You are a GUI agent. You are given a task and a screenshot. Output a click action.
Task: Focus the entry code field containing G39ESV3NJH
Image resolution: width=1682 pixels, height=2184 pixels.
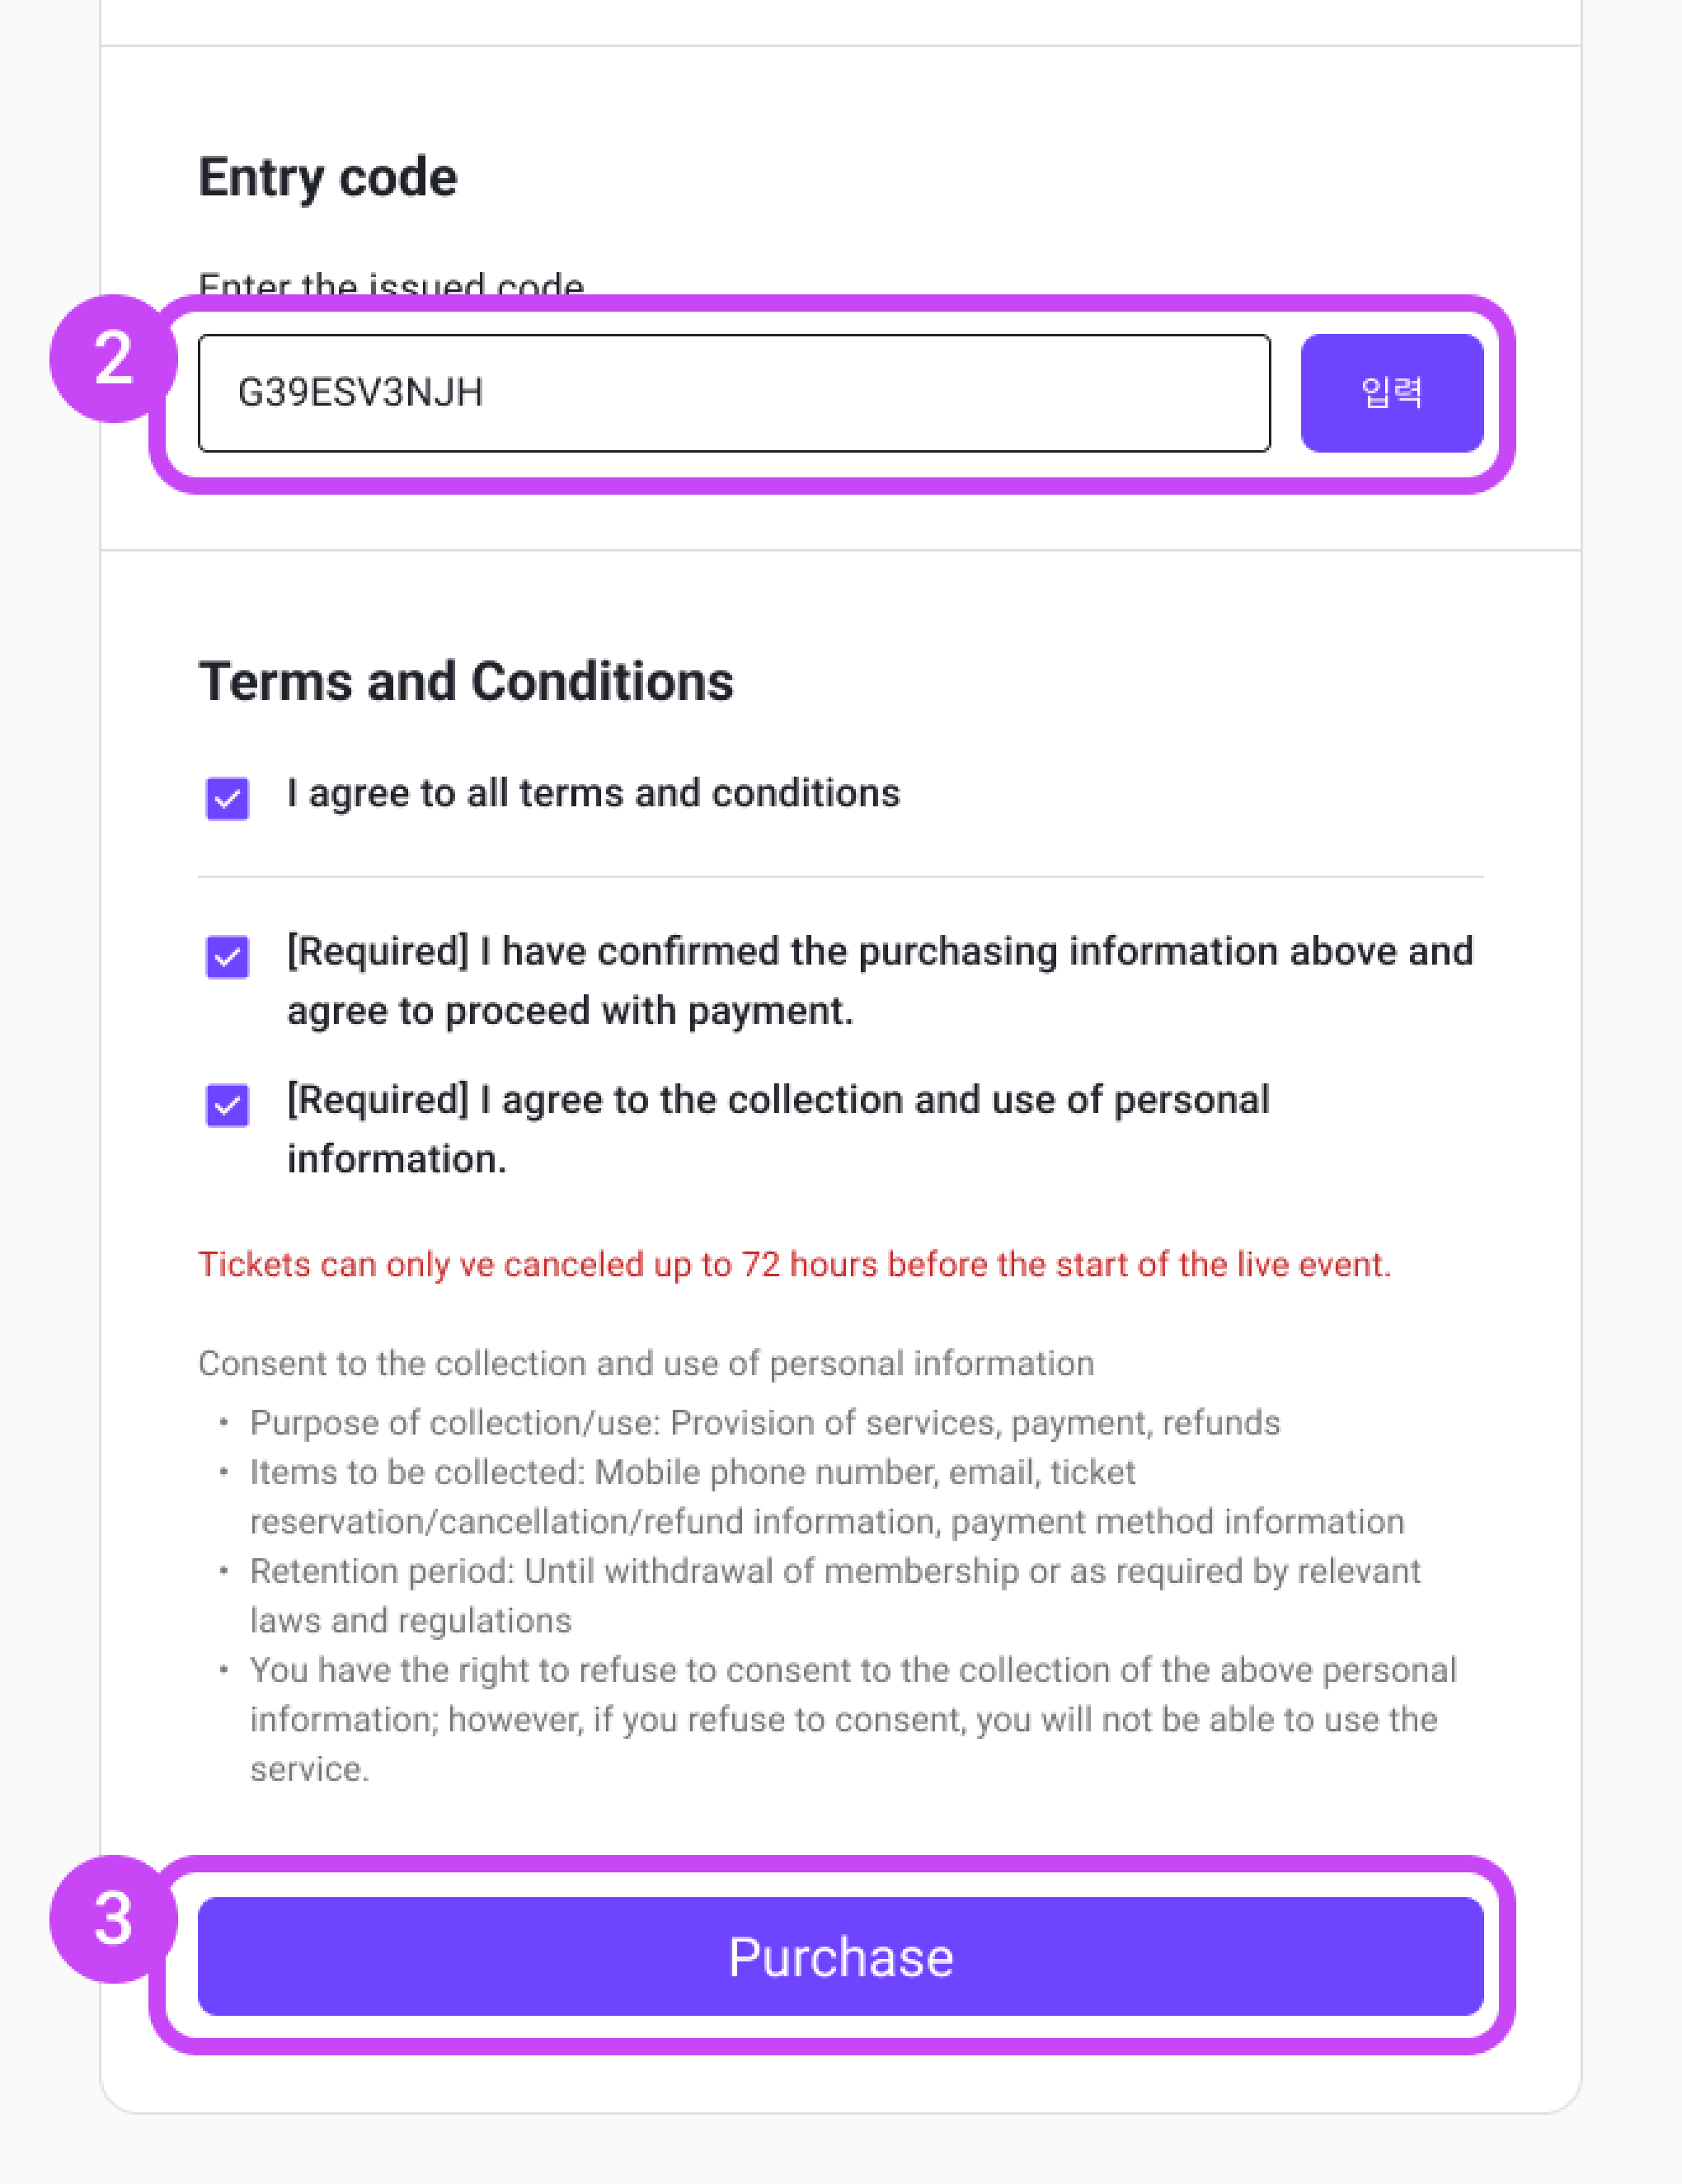[734, 393]
